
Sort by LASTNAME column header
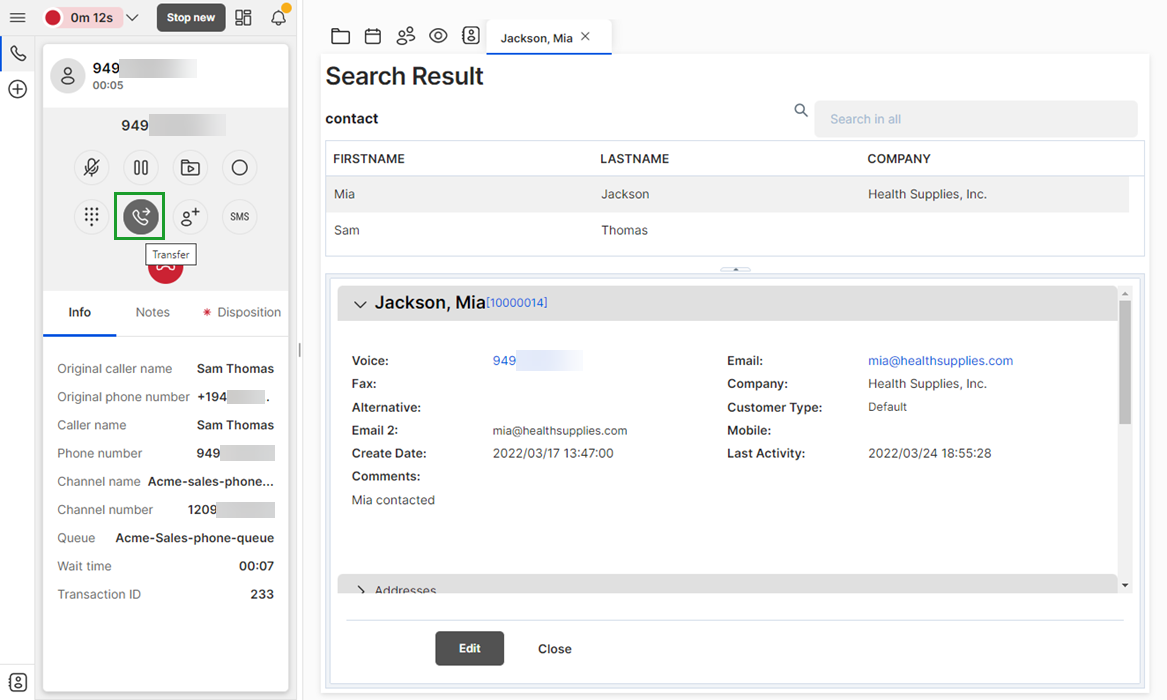[x=634, y=158]
